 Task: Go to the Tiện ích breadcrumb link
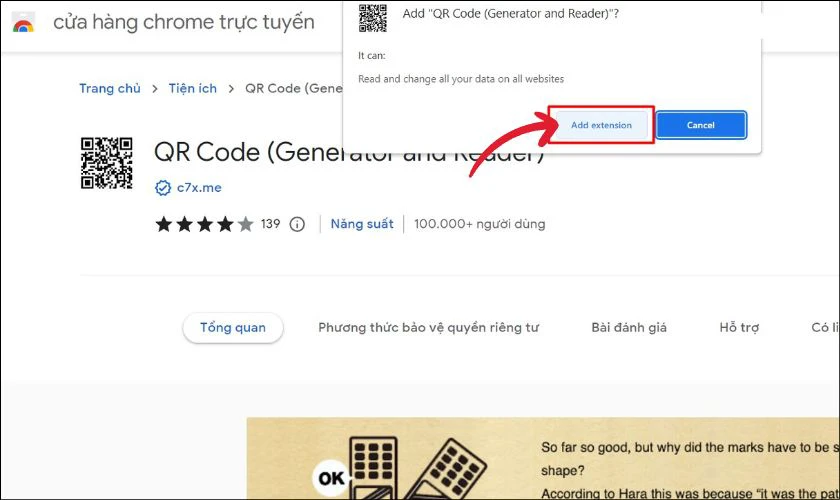[x=193, y=88]
